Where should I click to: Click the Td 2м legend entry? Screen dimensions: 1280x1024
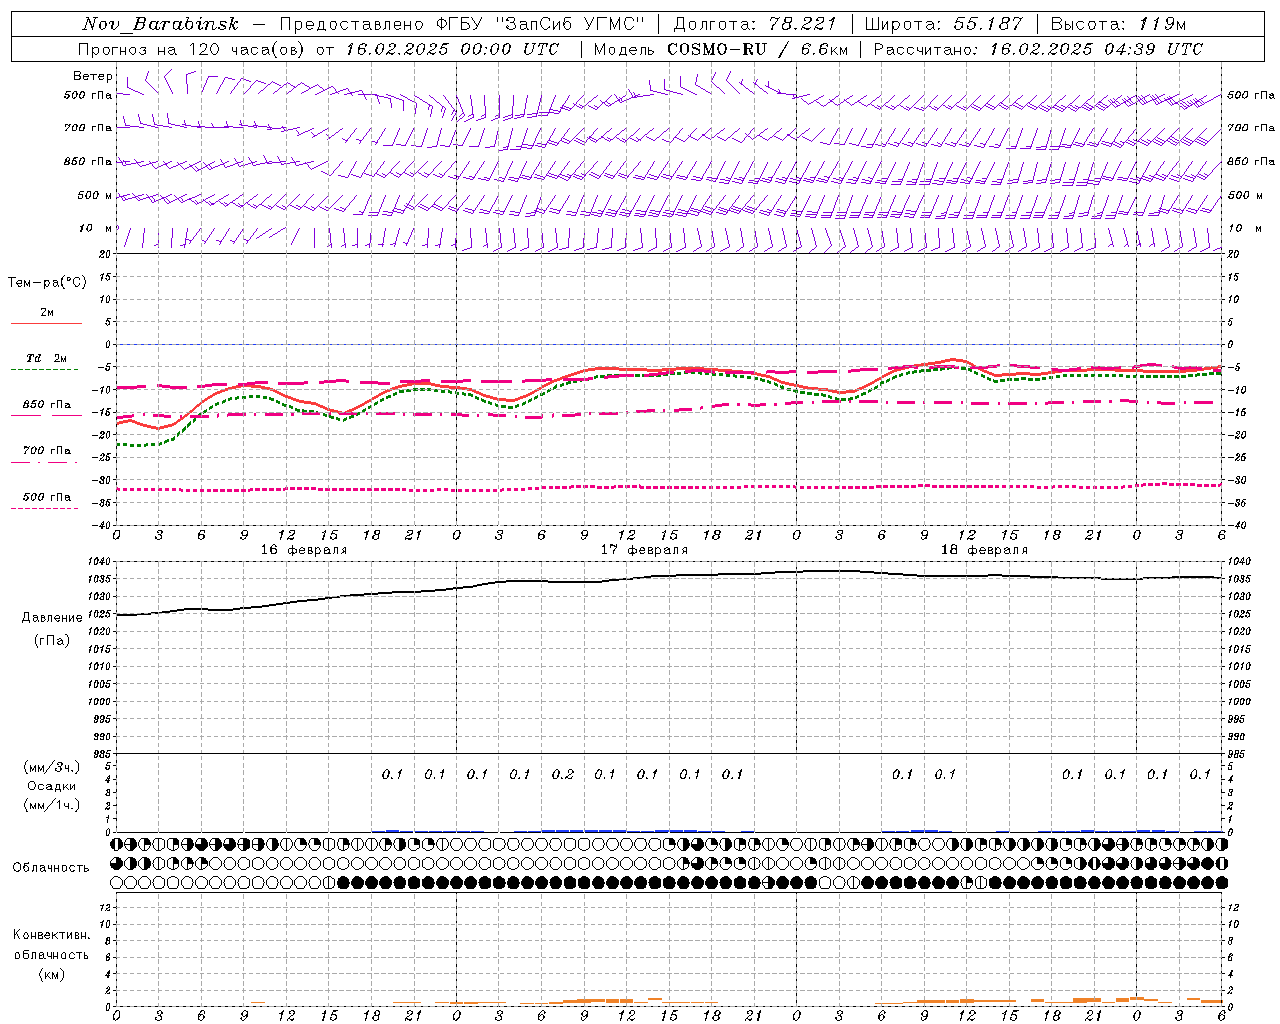(47, 358)
